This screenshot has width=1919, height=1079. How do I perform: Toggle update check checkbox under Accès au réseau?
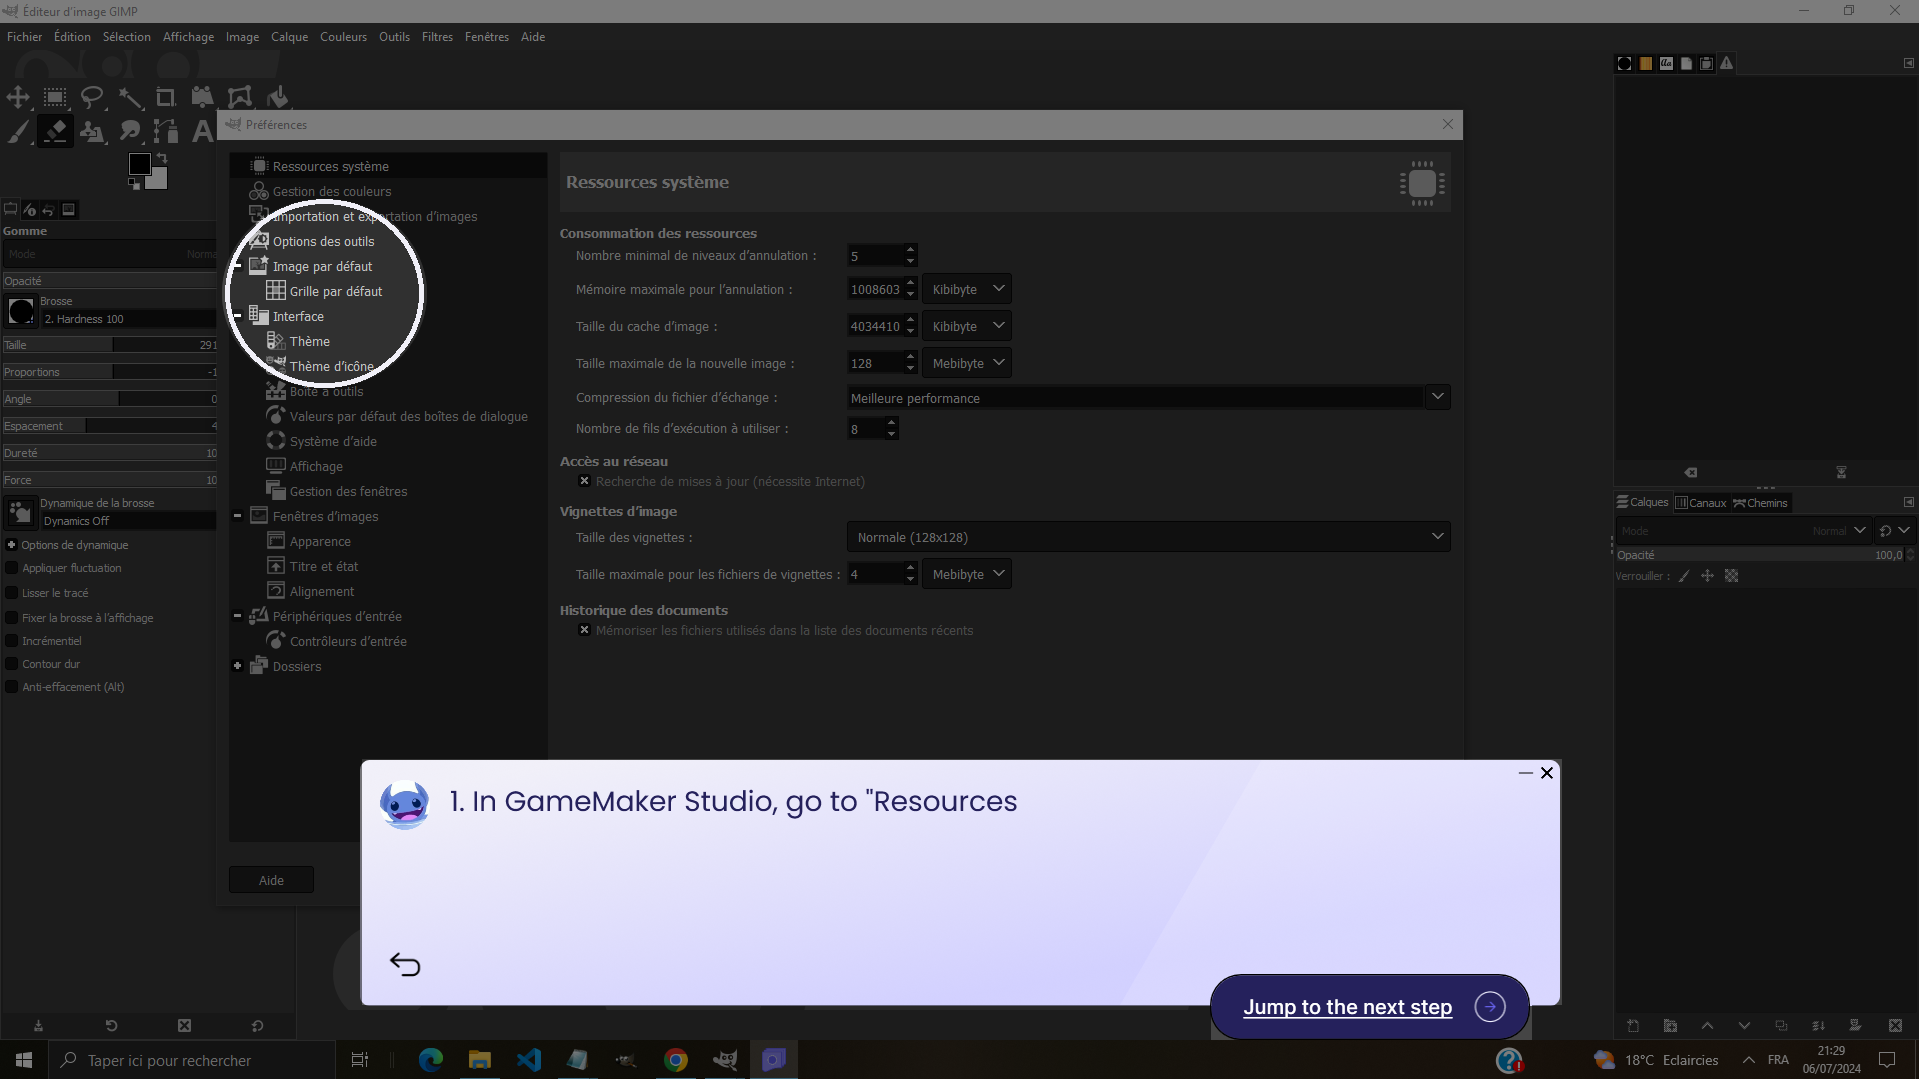[x=585, y=481]
